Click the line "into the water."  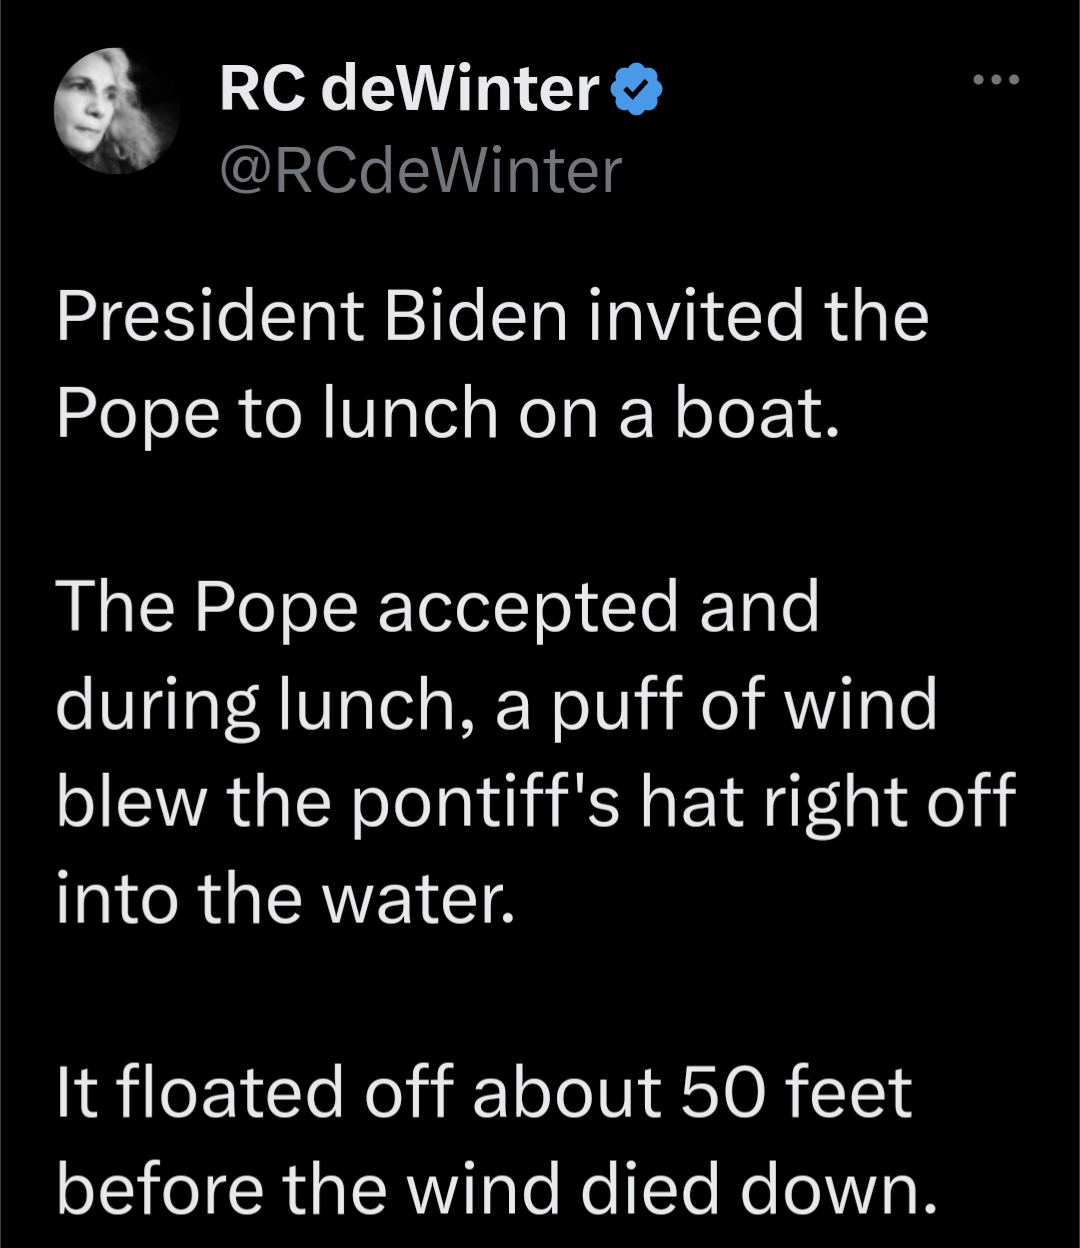(285, 897)
